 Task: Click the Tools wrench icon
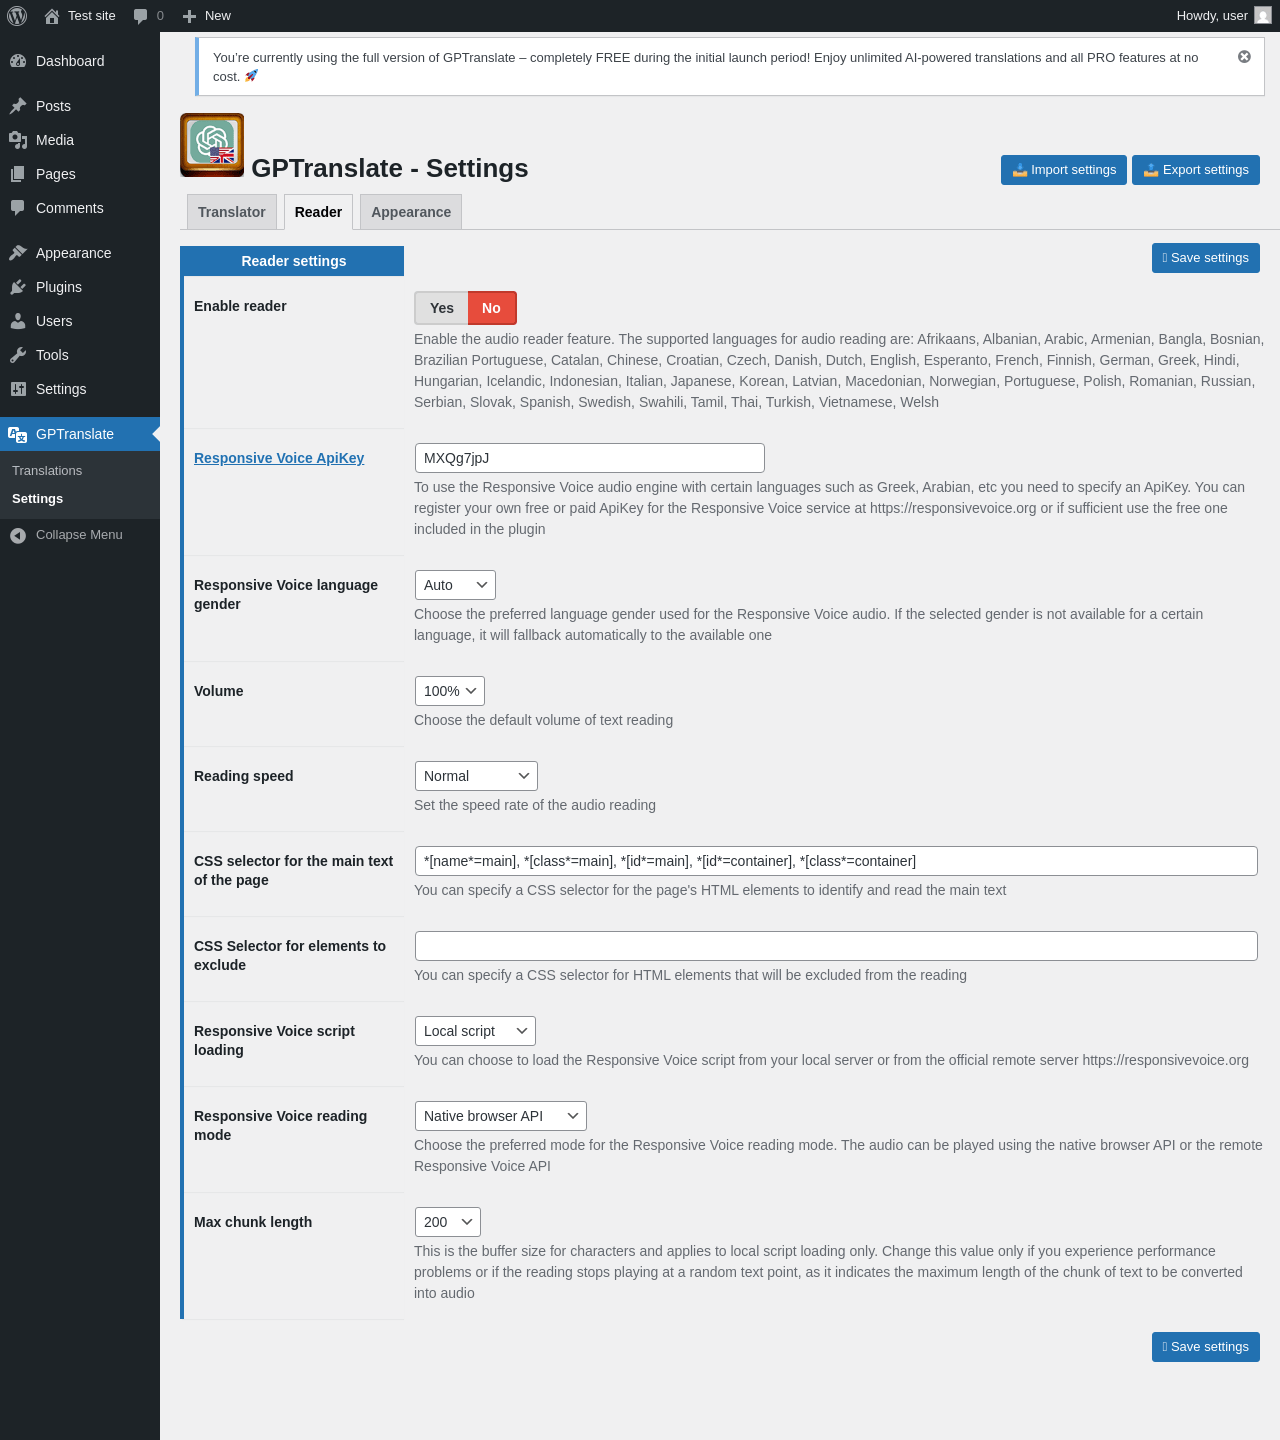(18, 355)
